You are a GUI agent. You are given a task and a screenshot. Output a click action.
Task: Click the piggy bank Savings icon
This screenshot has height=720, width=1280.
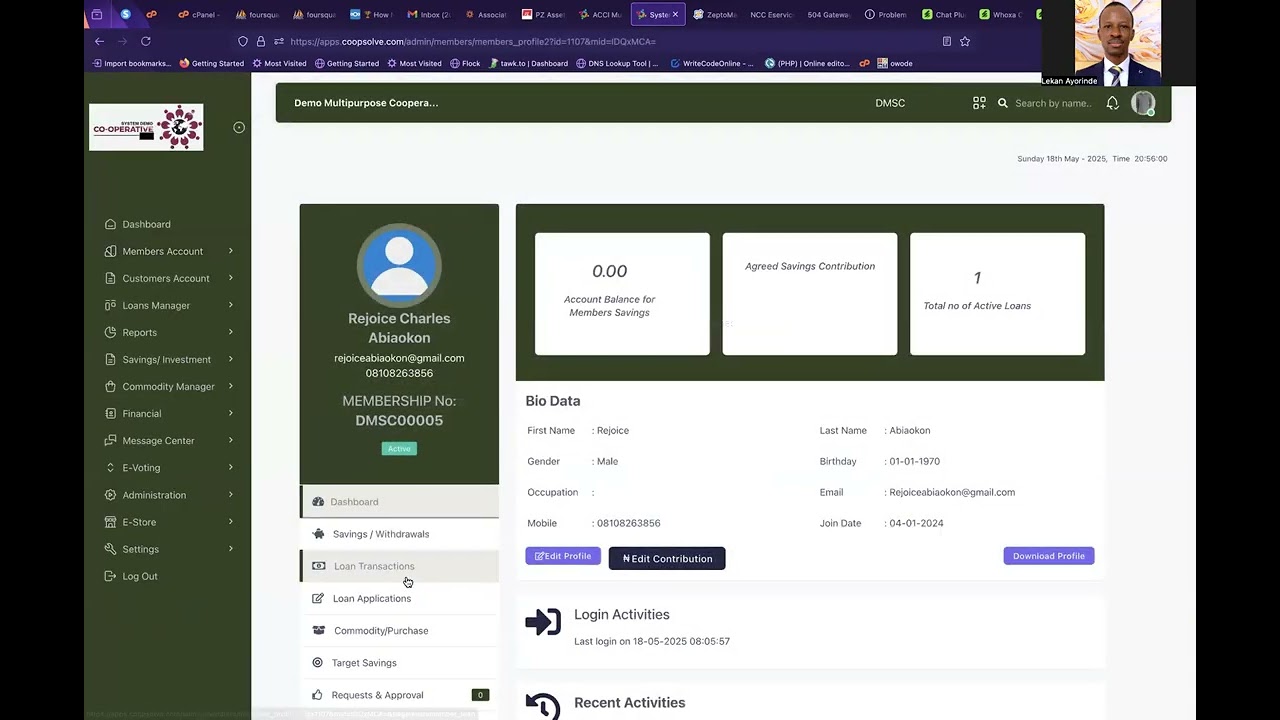point(318,534)
